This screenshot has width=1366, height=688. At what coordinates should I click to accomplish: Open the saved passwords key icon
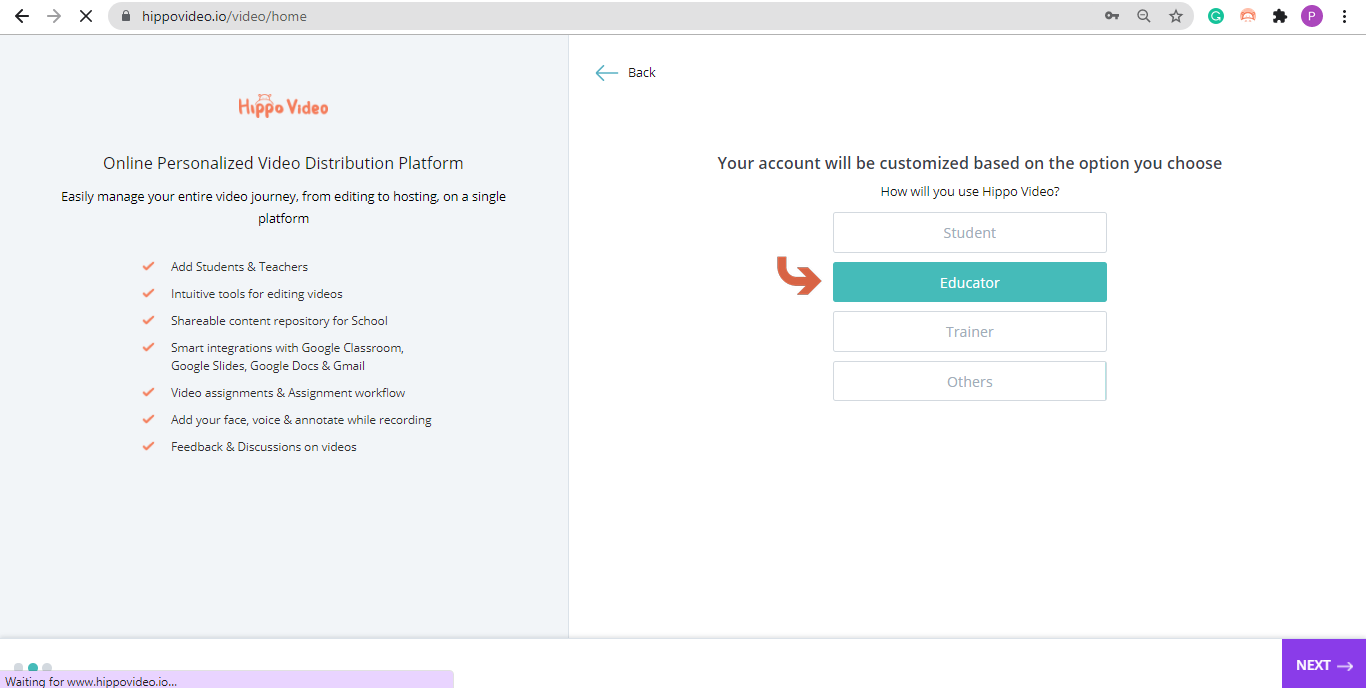point(1112,16)
